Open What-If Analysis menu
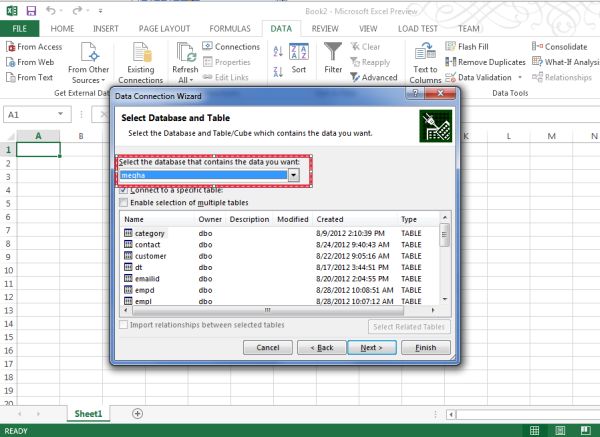Image resolution: width=600 pixels, height=437 pixels. point(566,62)
